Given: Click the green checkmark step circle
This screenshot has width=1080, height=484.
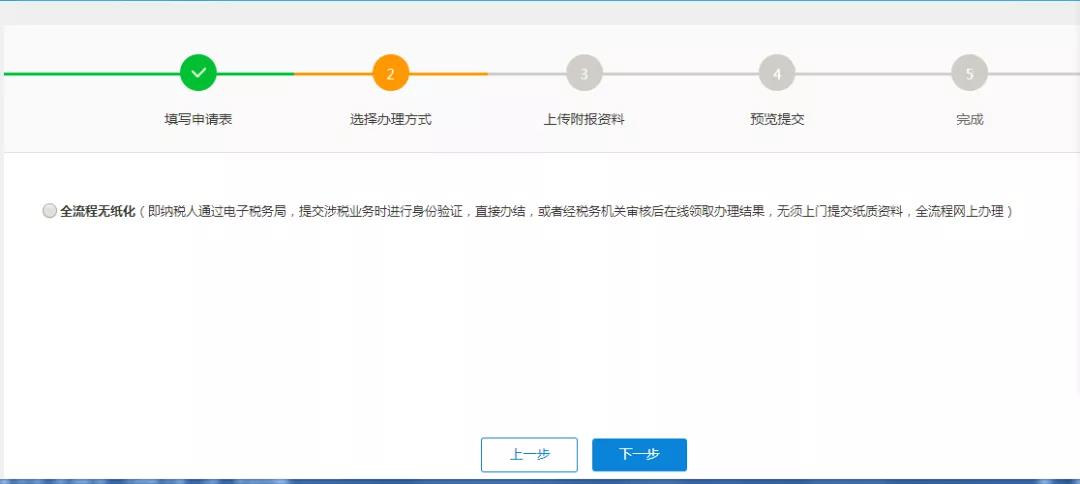Looking at the screenshot, I should tap(198, 73).
